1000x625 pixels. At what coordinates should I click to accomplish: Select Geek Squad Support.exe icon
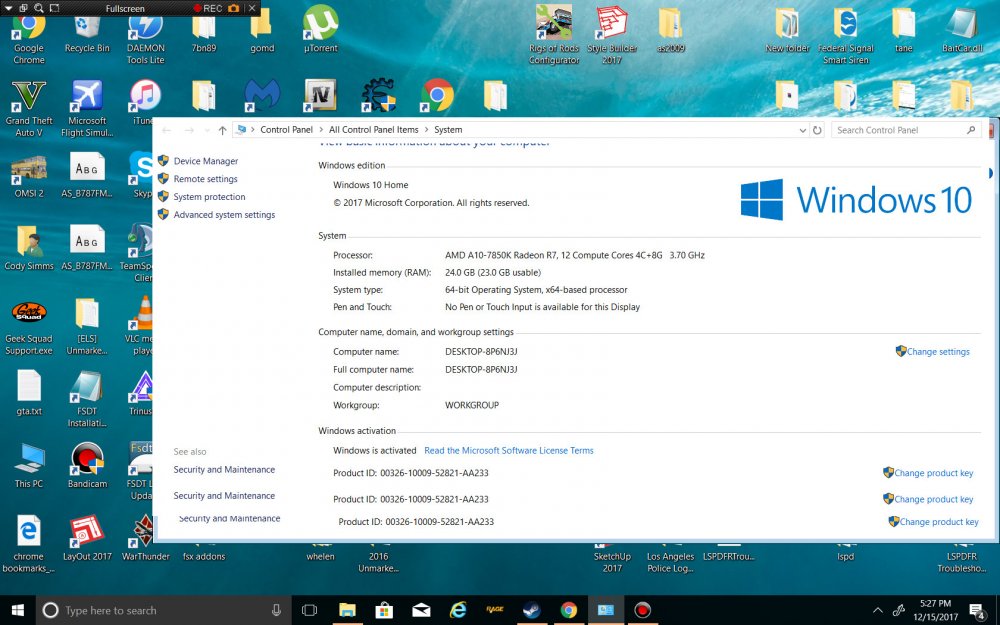[29, 328]
